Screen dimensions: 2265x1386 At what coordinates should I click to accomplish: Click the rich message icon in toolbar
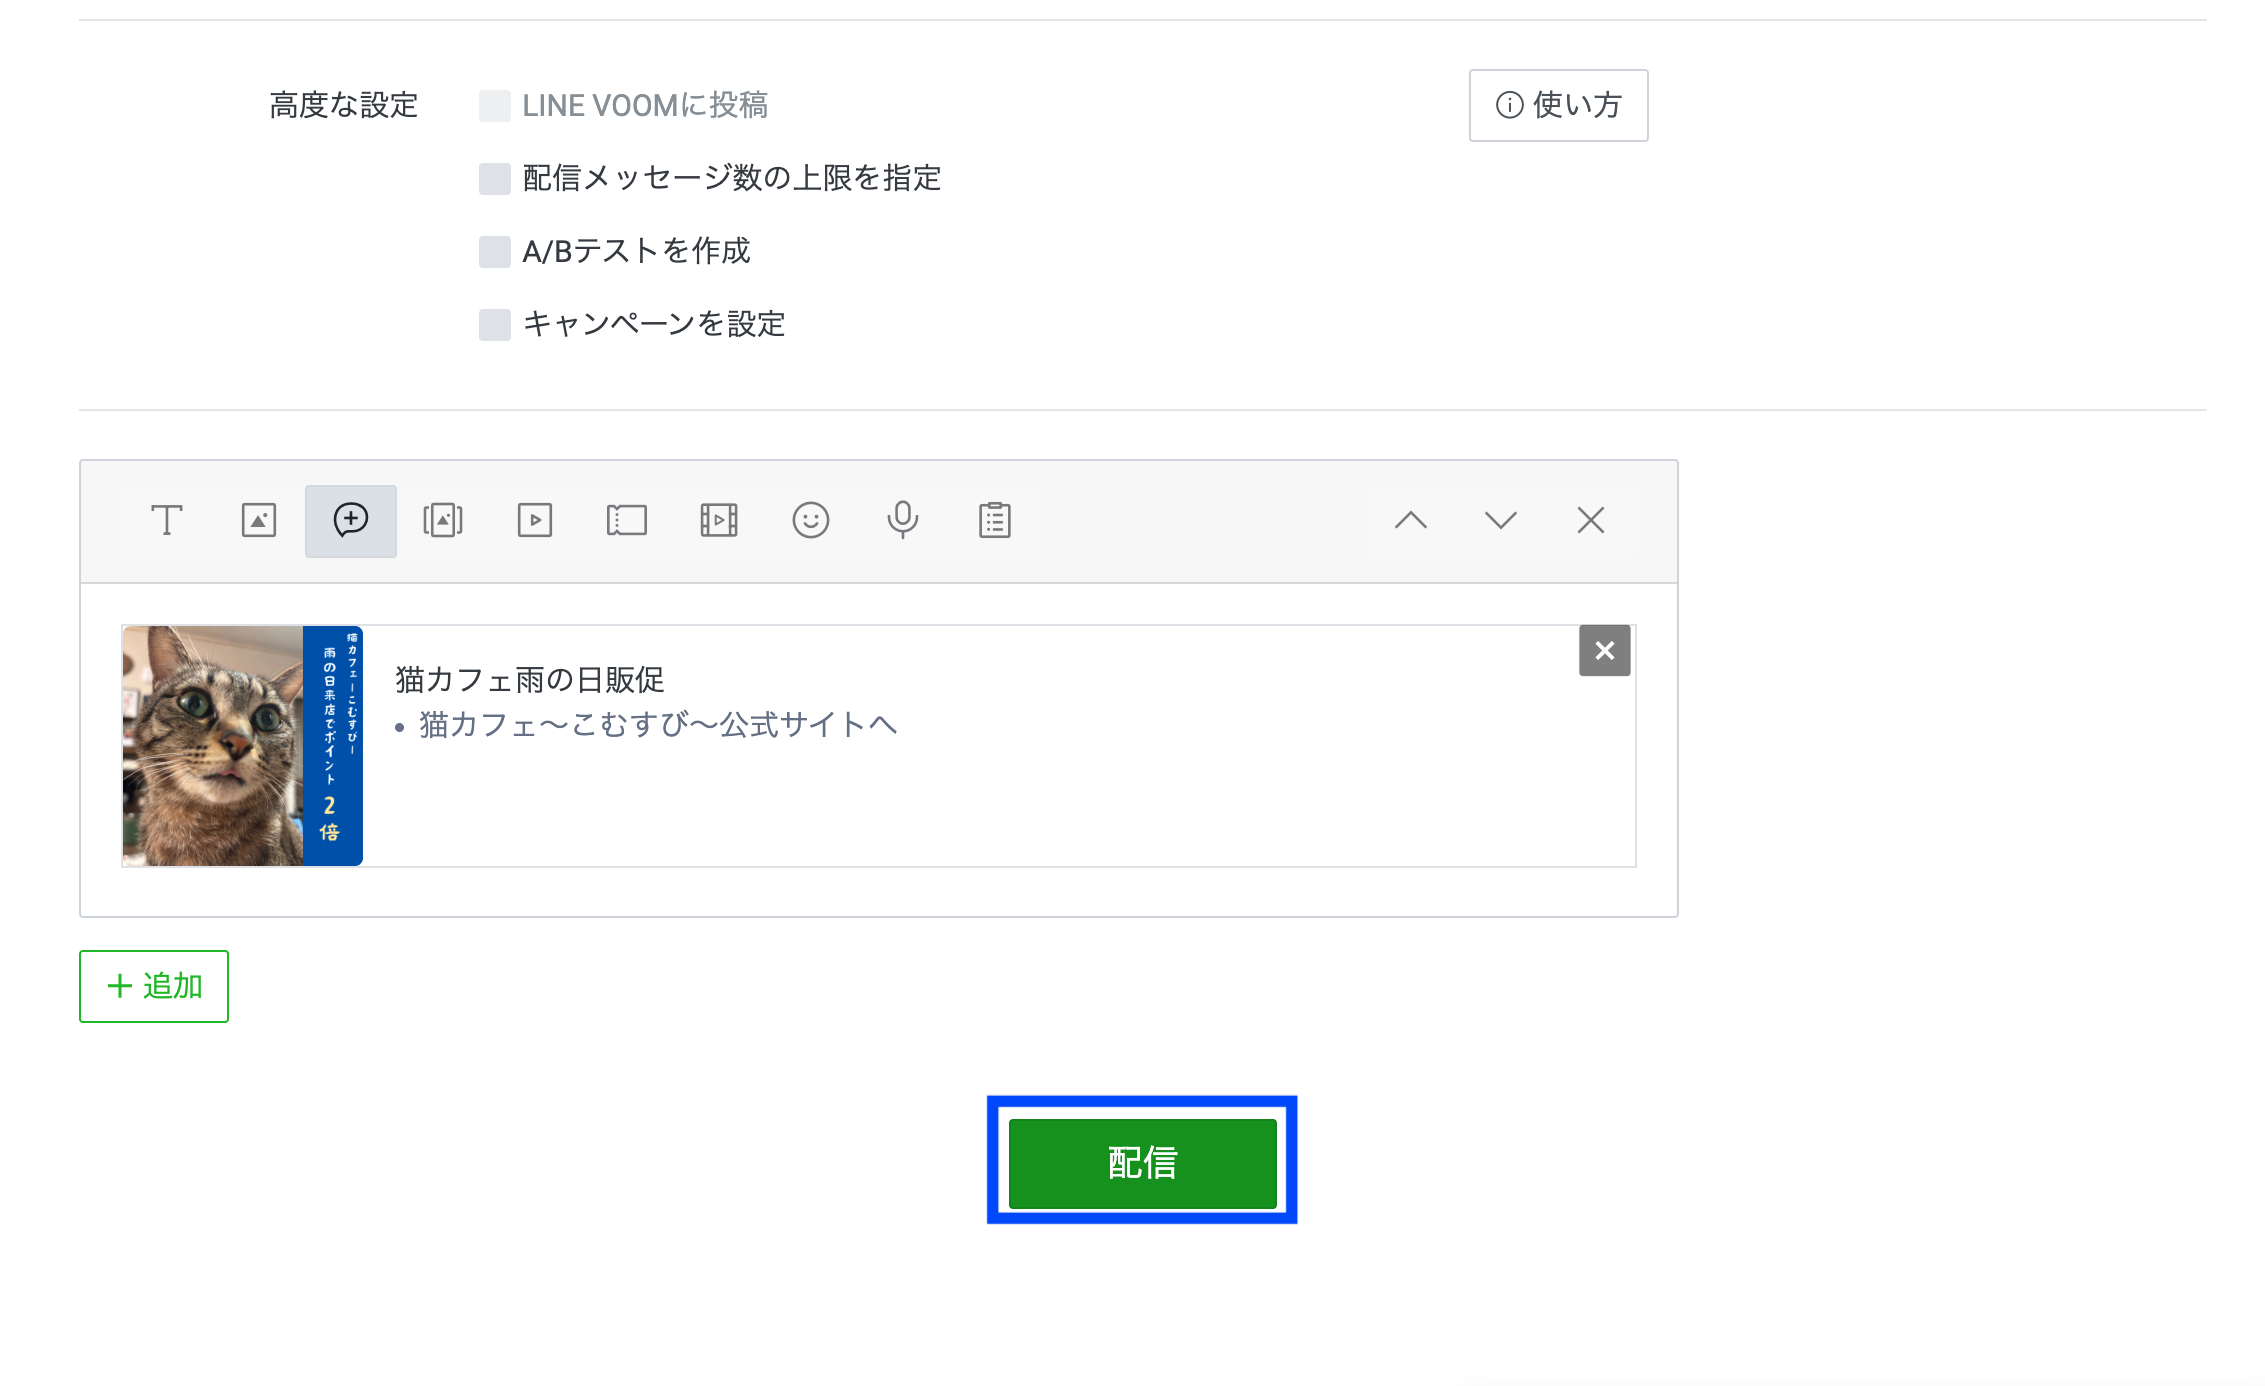[351, 521]
